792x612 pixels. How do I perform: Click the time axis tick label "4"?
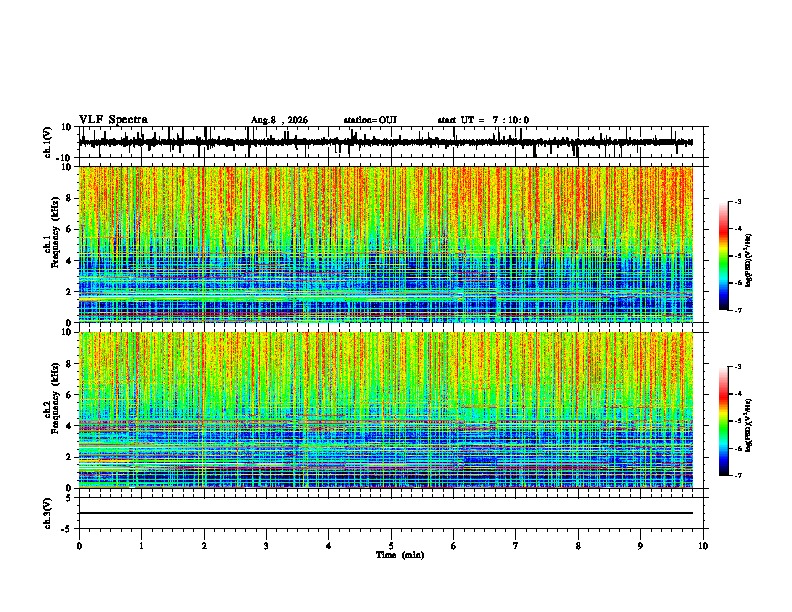tap(329, 546)
